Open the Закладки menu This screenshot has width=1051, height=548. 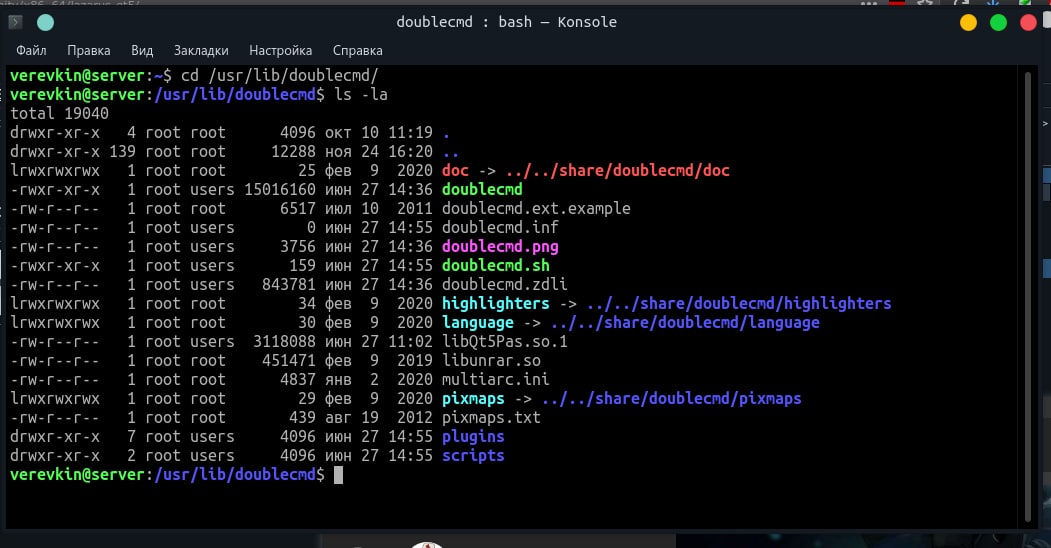201,51
